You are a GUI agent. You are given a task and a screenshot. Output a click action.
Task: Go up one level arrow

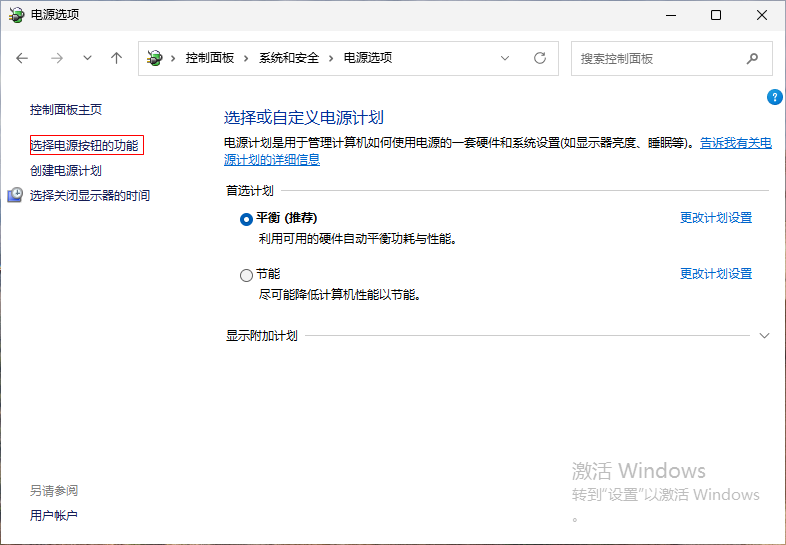[x=116, y=58]
